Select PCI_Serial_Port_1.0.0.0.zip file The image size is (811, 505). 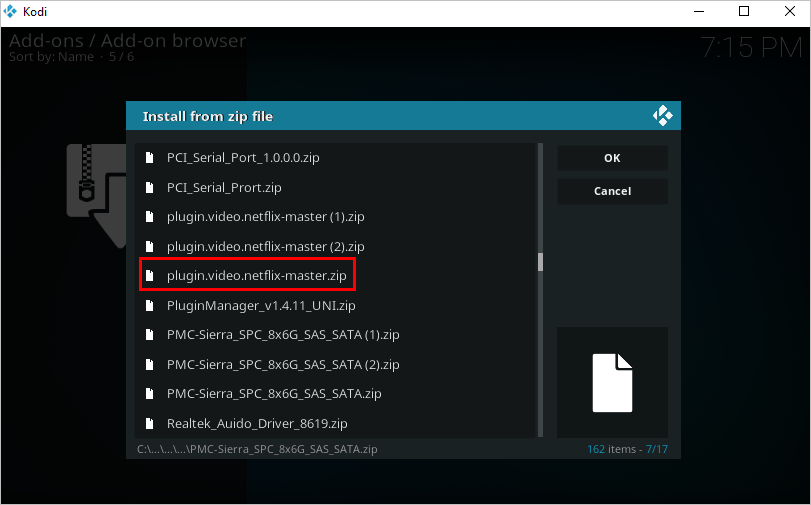click(336, 158)
